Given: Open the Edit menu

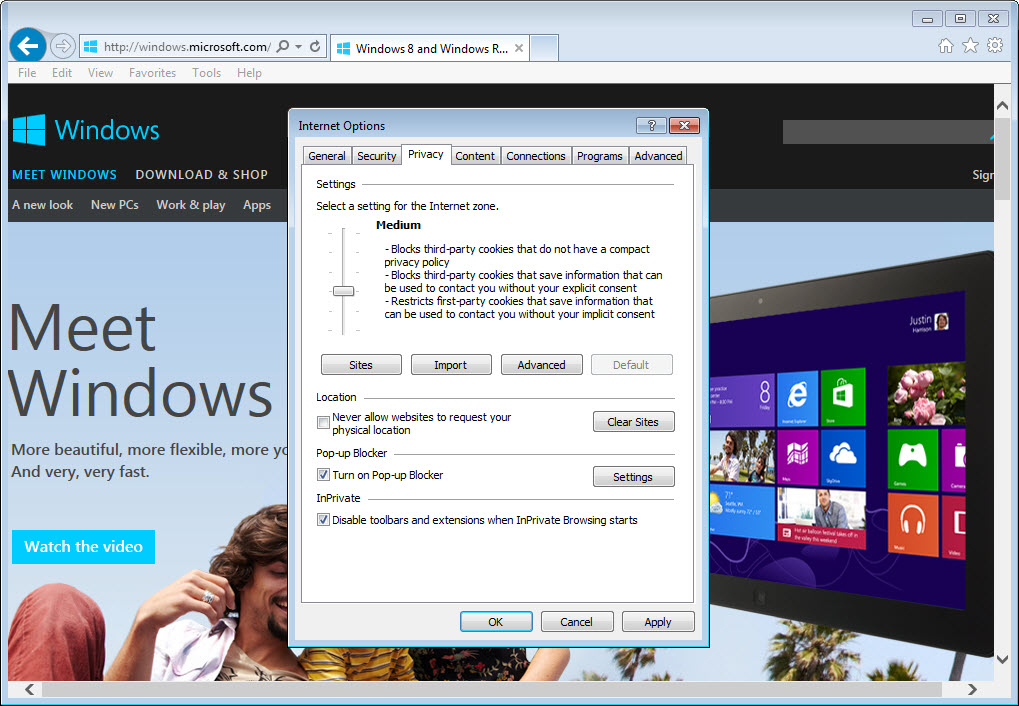Looking at the screenshot, I should pyautogui.click(x=62, y=73).
